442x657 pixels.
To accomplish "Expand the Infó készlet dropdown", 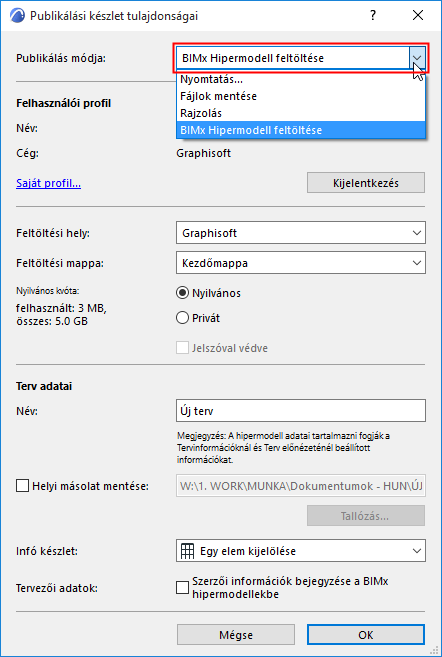I will pyautogui.click(x=301, y=551).
